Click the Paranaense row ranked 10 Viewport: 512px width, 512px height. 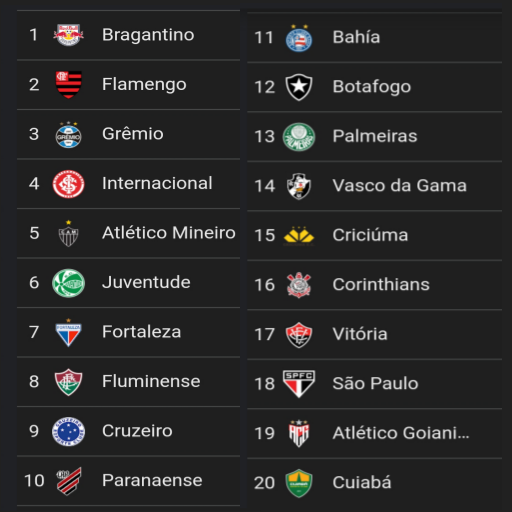[x=128, y=481]
